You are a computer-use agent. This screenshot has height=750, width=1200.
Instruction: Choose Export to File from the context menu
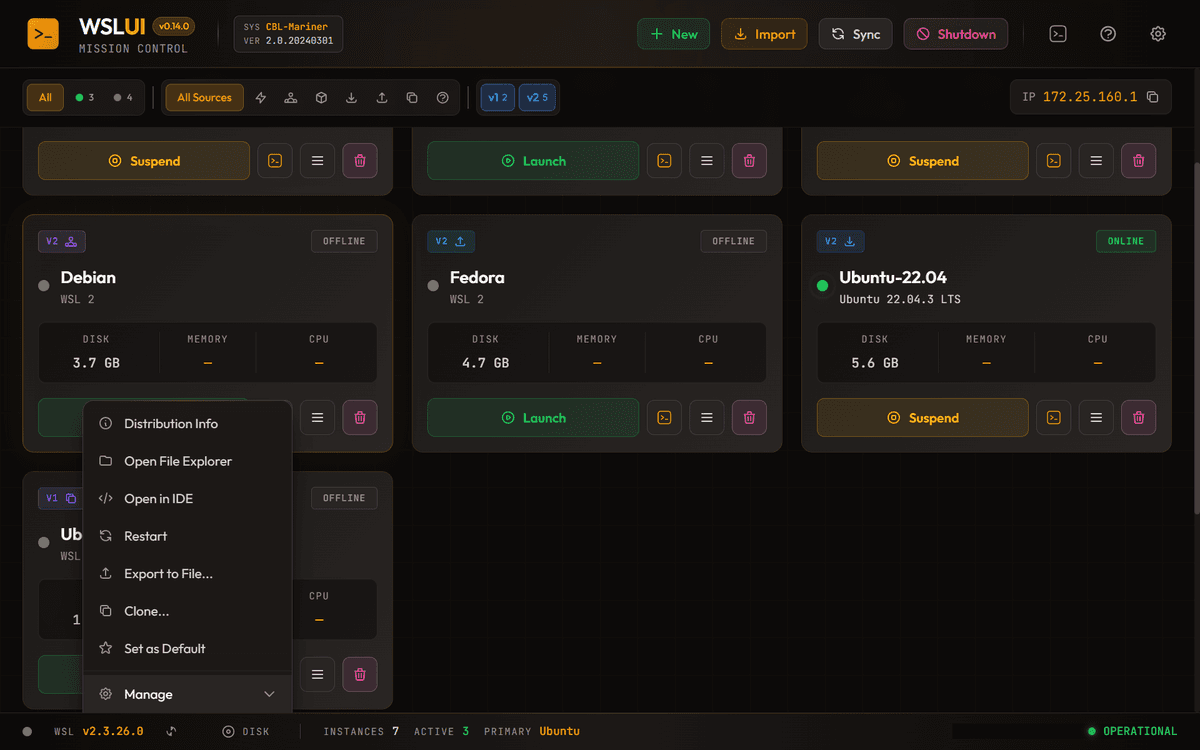pyautogui.click(x=165, y=573)
